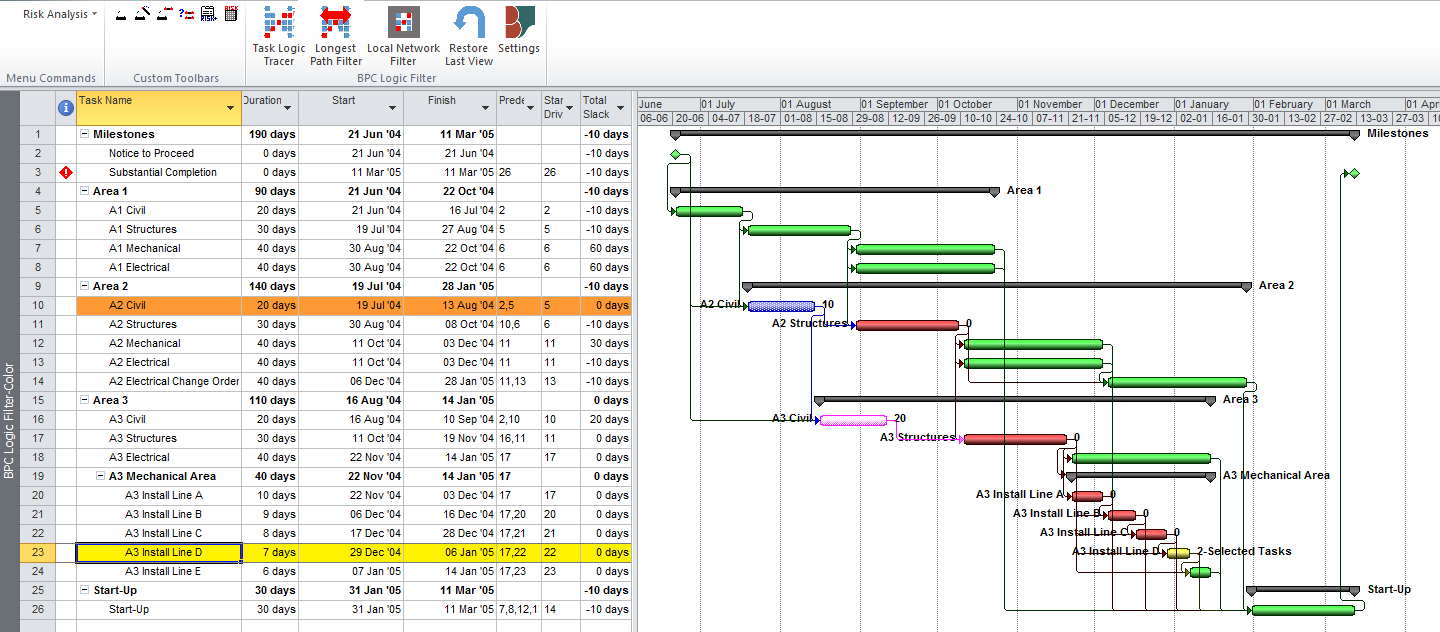This screenshot has height=632, width=1440.
Task: Click the red A2 Structures Gantt bar
Action: point(907,325)
